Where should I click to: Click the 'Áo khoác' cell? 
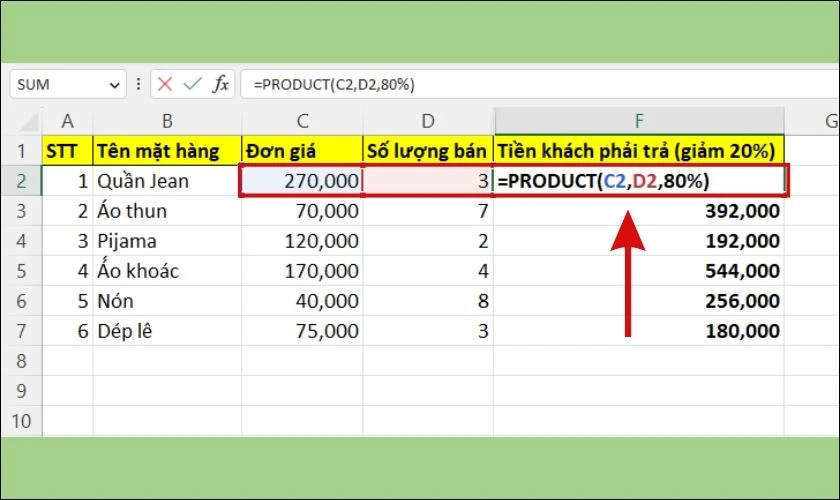click(167, 271)
